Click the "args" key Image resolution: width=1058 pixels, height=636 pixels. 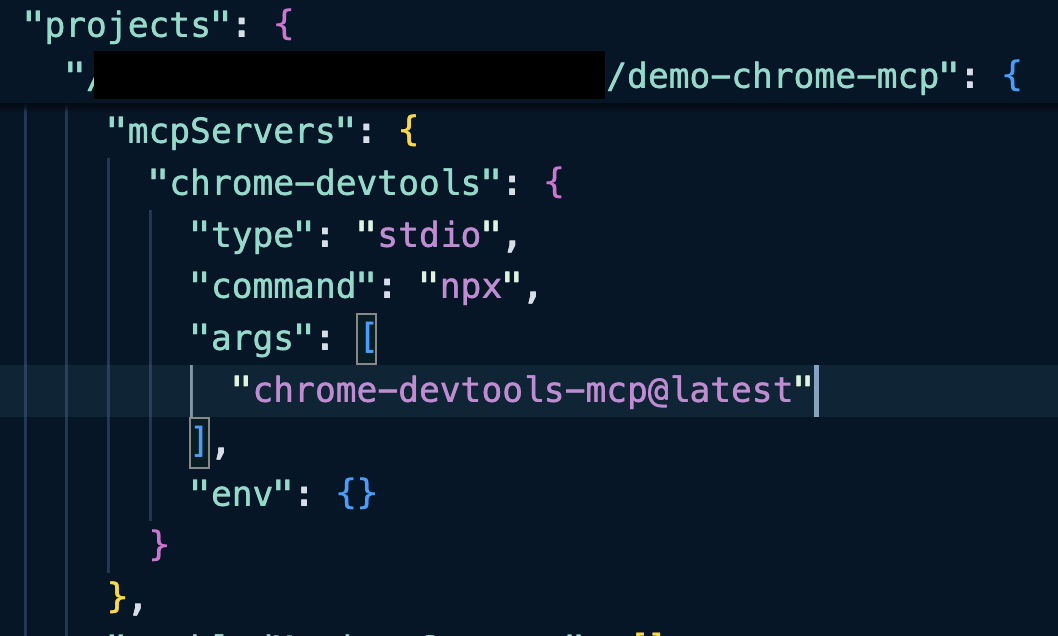(x=252, y=338)
